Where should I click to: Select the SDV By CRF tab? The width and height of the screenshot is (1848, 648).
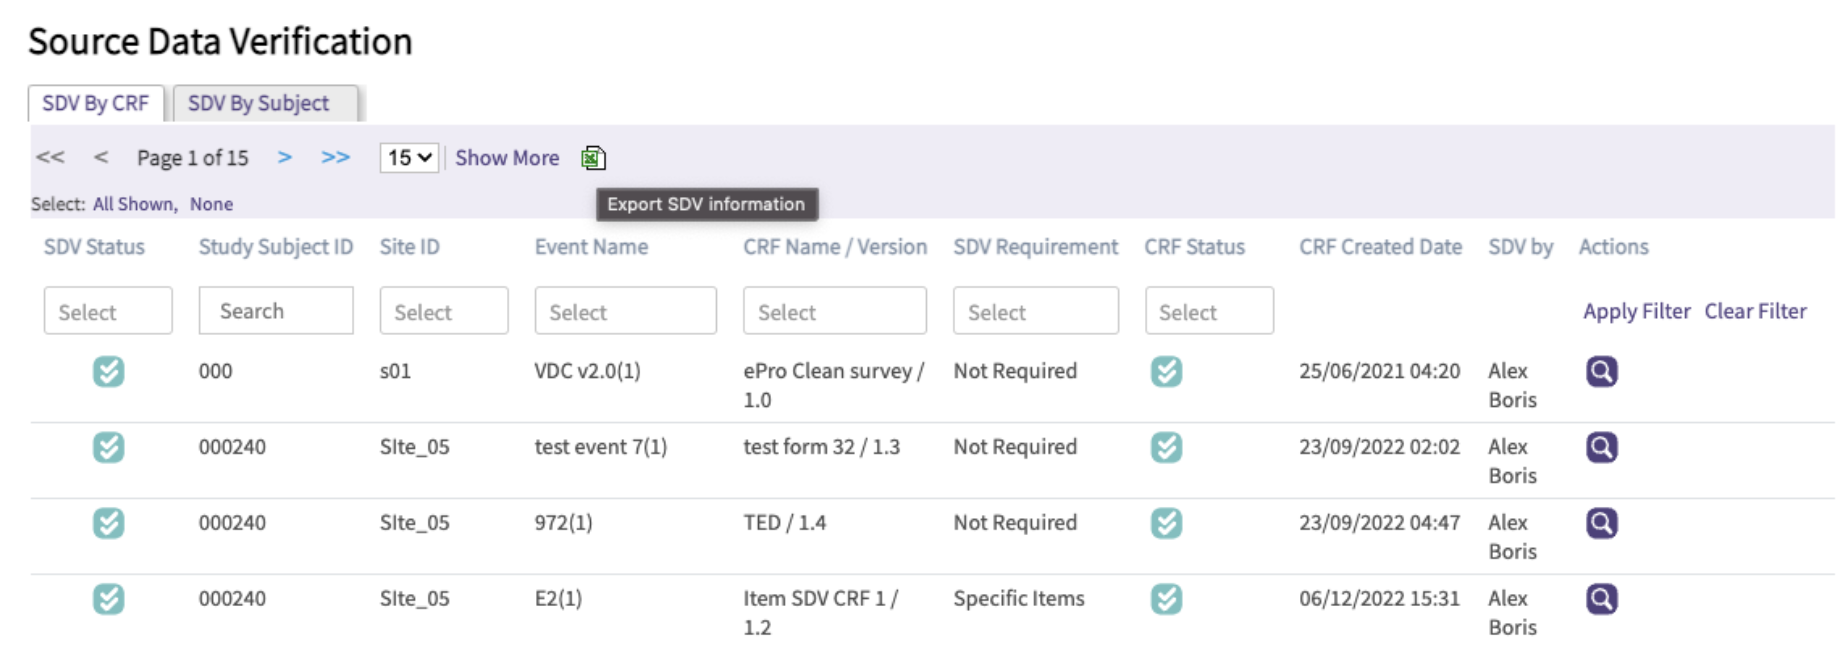tap(96, 104)
